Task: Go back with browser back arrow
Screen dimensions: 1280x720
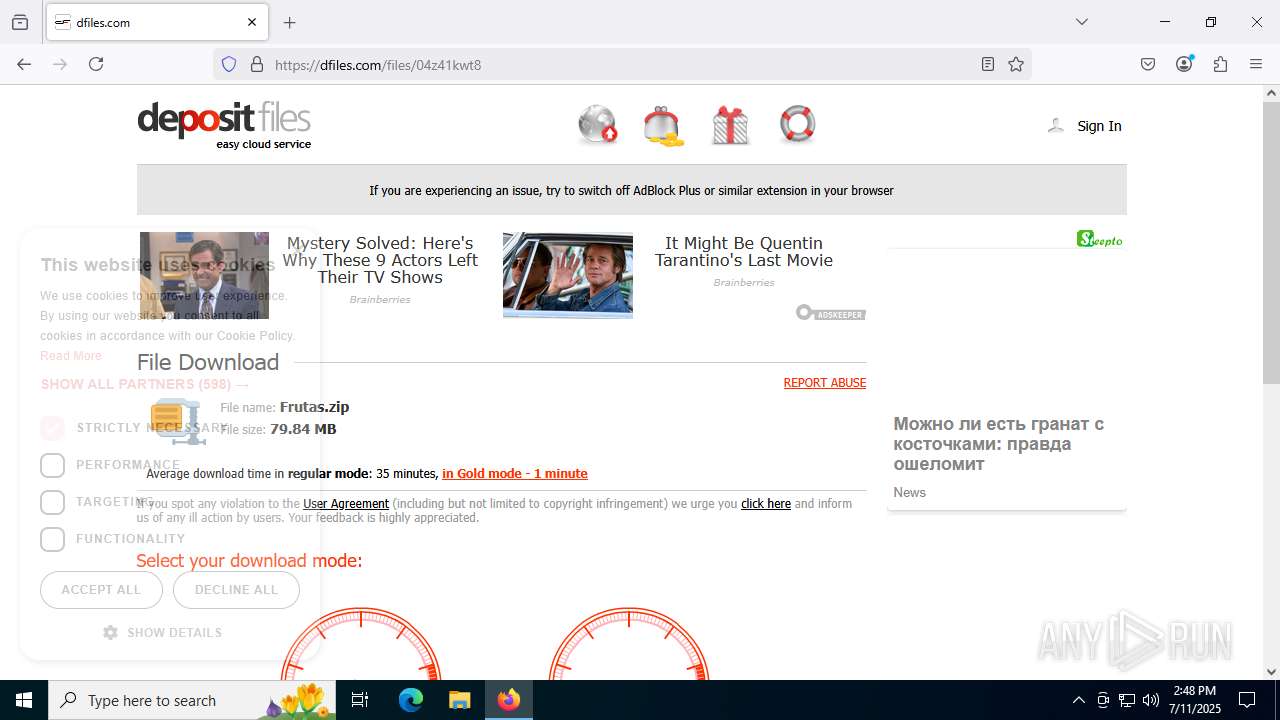Action: 24,64
